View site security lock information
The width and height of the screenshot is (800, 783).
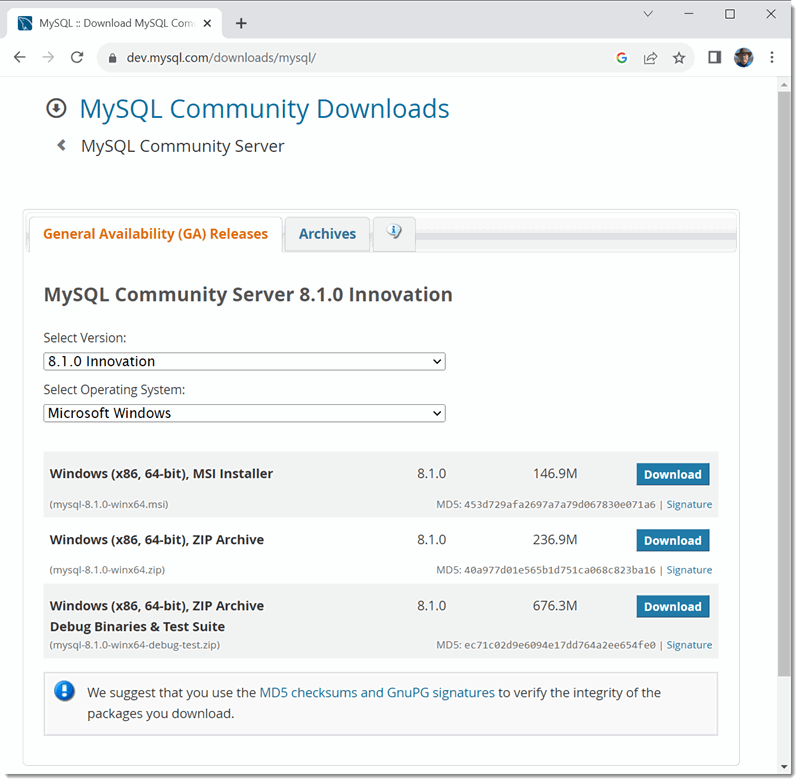pyautogui.click(x=113, y=58)
